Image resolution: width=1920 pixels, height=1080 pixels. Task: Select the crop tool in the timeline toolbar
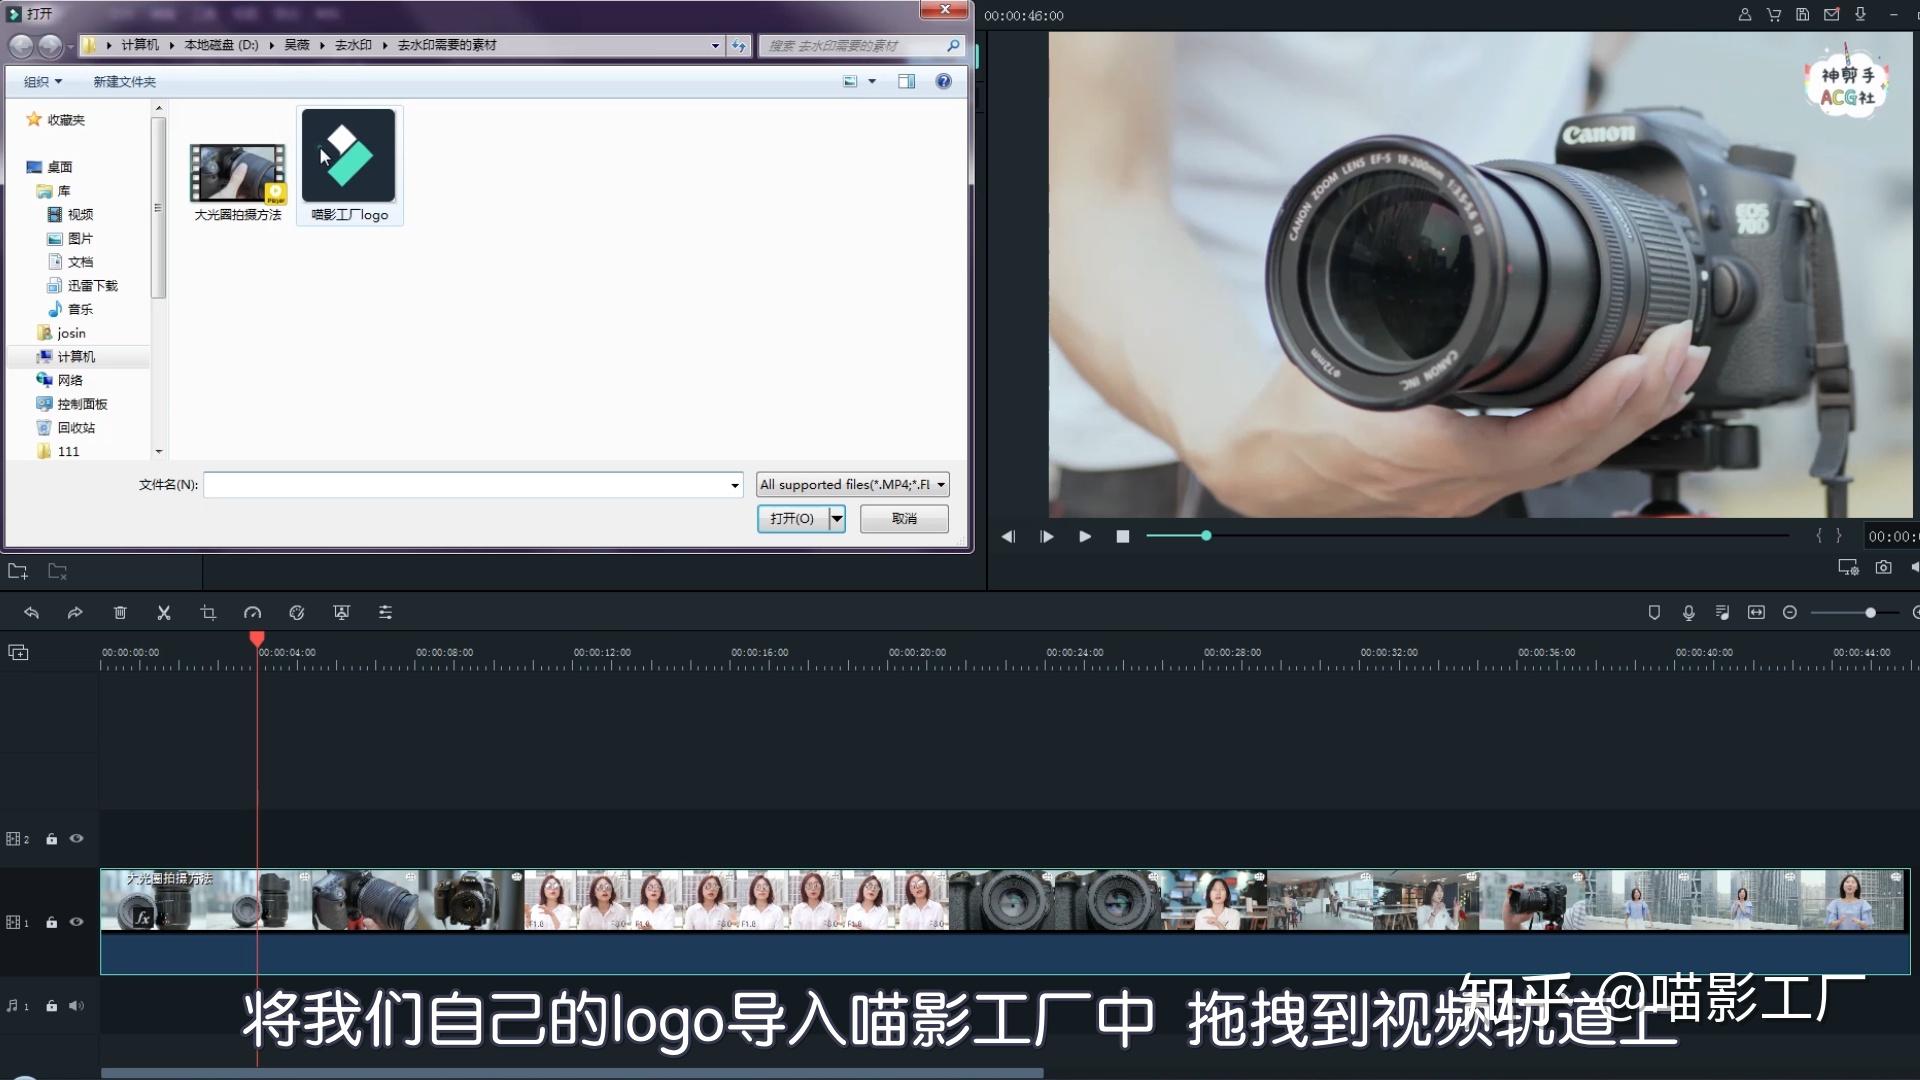tap(208, 613)
